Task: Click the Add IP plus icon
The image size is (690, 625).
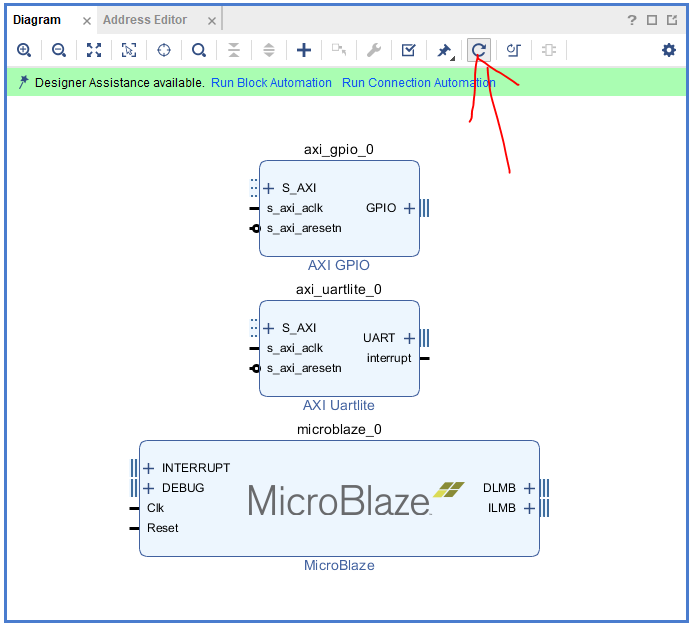Action: 304,50
